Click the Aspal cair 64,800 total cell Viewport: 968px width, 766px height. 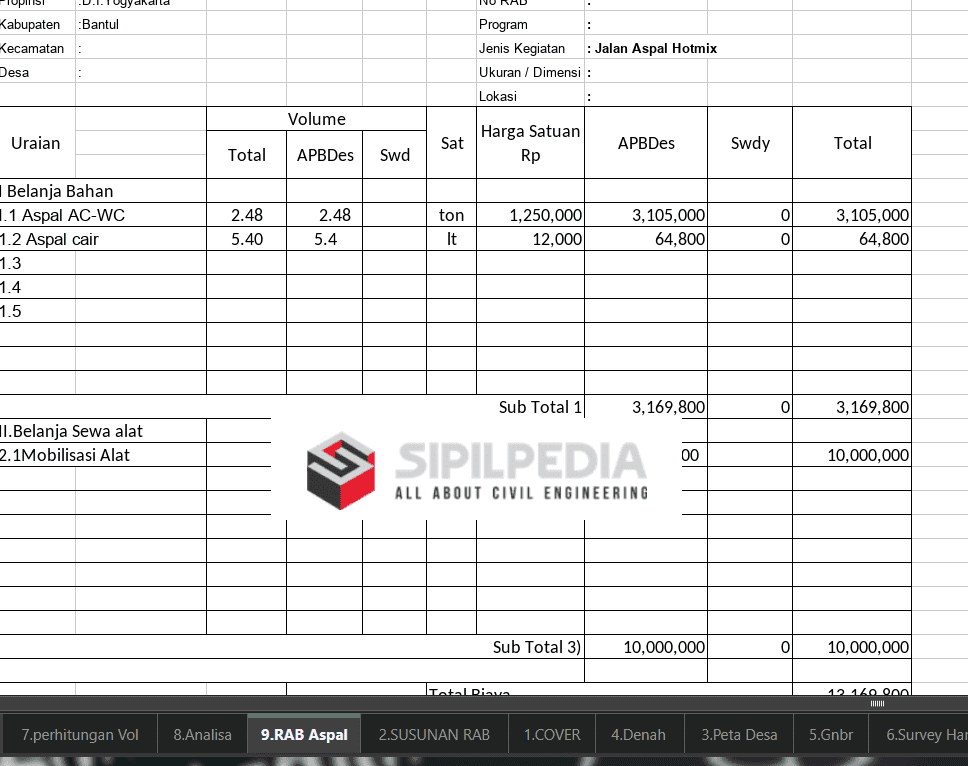(852, 239)
